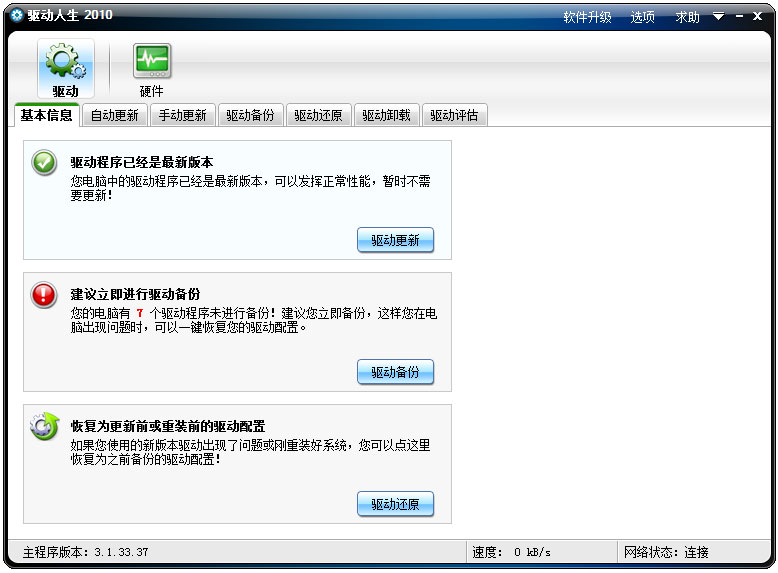Open the 驱动卸载 tab
778x573 pixels.
(387, 115)
